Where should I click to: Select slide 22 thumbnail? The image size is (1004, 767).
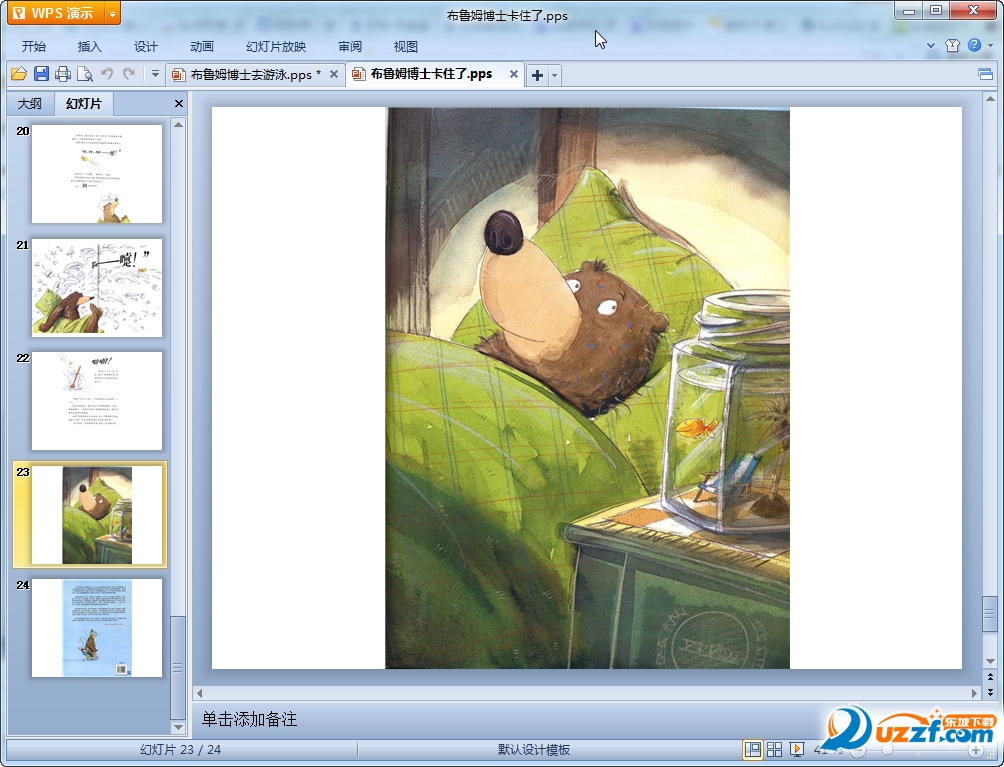pos(97,401)
